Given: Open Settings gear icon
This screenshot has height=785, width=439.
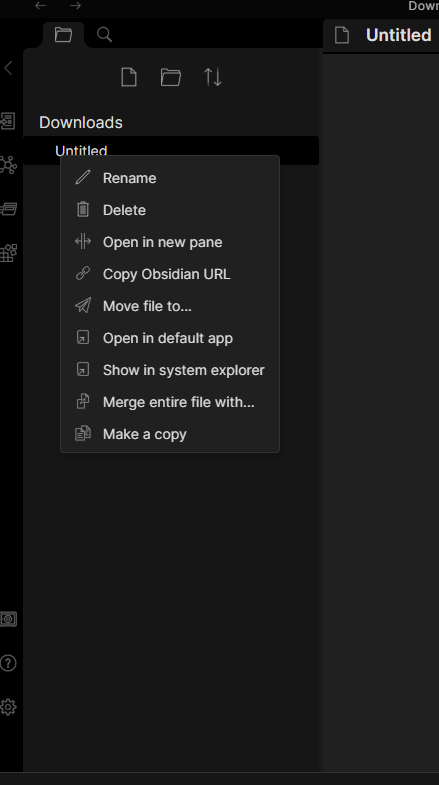Looking at the screenshot, I should (x=8, y=707).
